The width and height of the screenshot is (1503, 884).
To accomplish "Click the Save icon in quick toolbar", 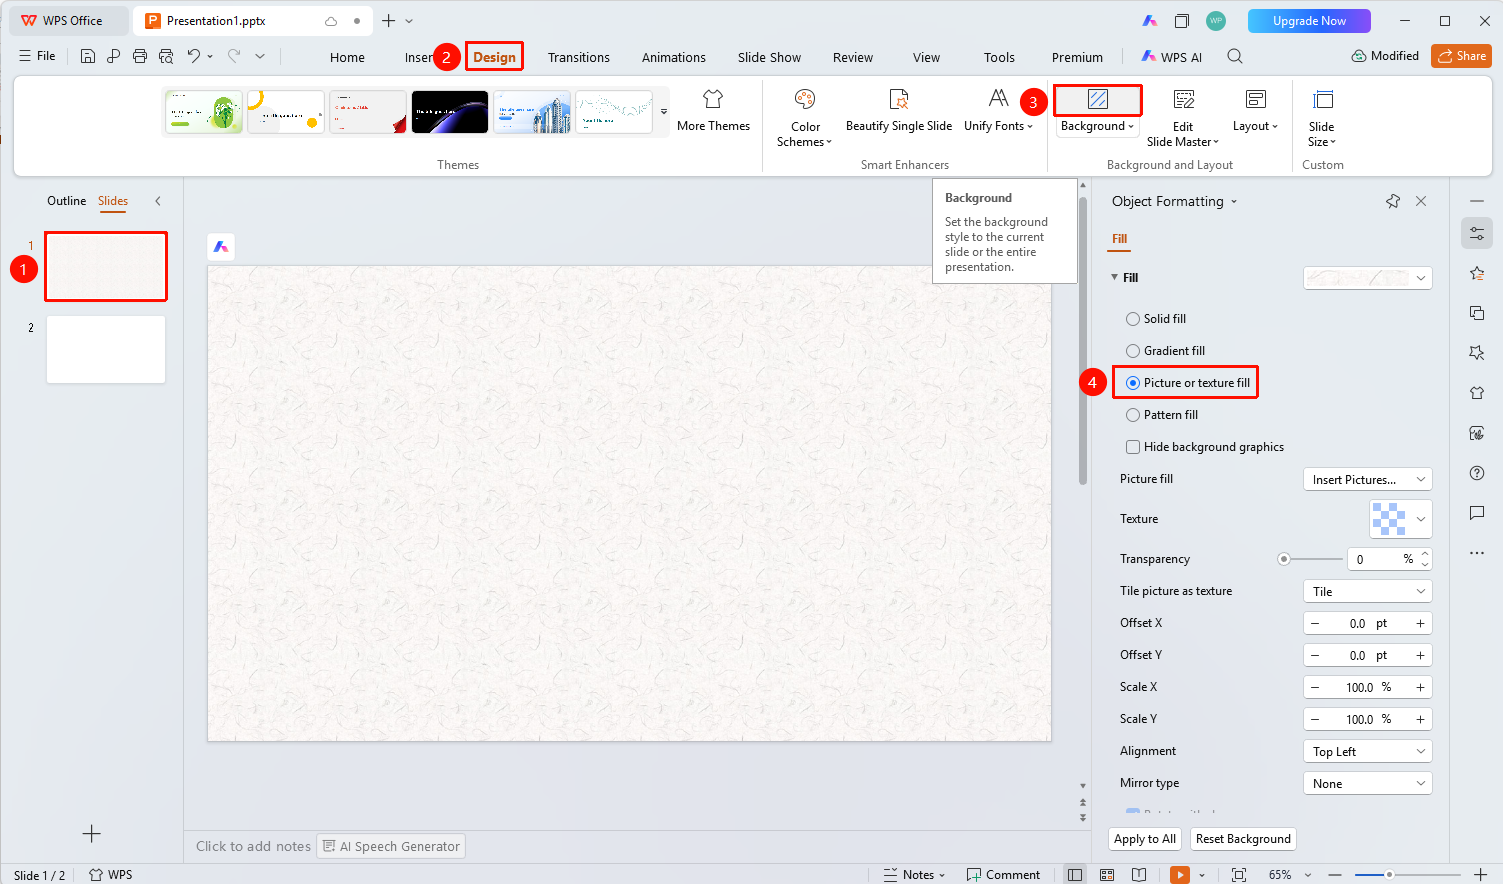I will pyautogui.click(x=88, y=56).
